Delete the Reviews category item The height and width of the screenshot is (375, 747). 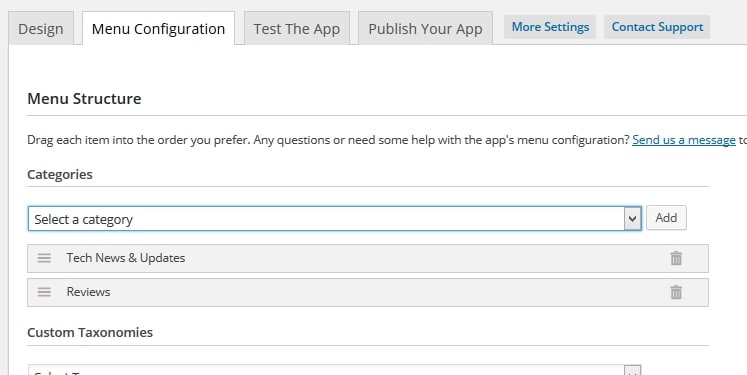[x=676, y=292]
